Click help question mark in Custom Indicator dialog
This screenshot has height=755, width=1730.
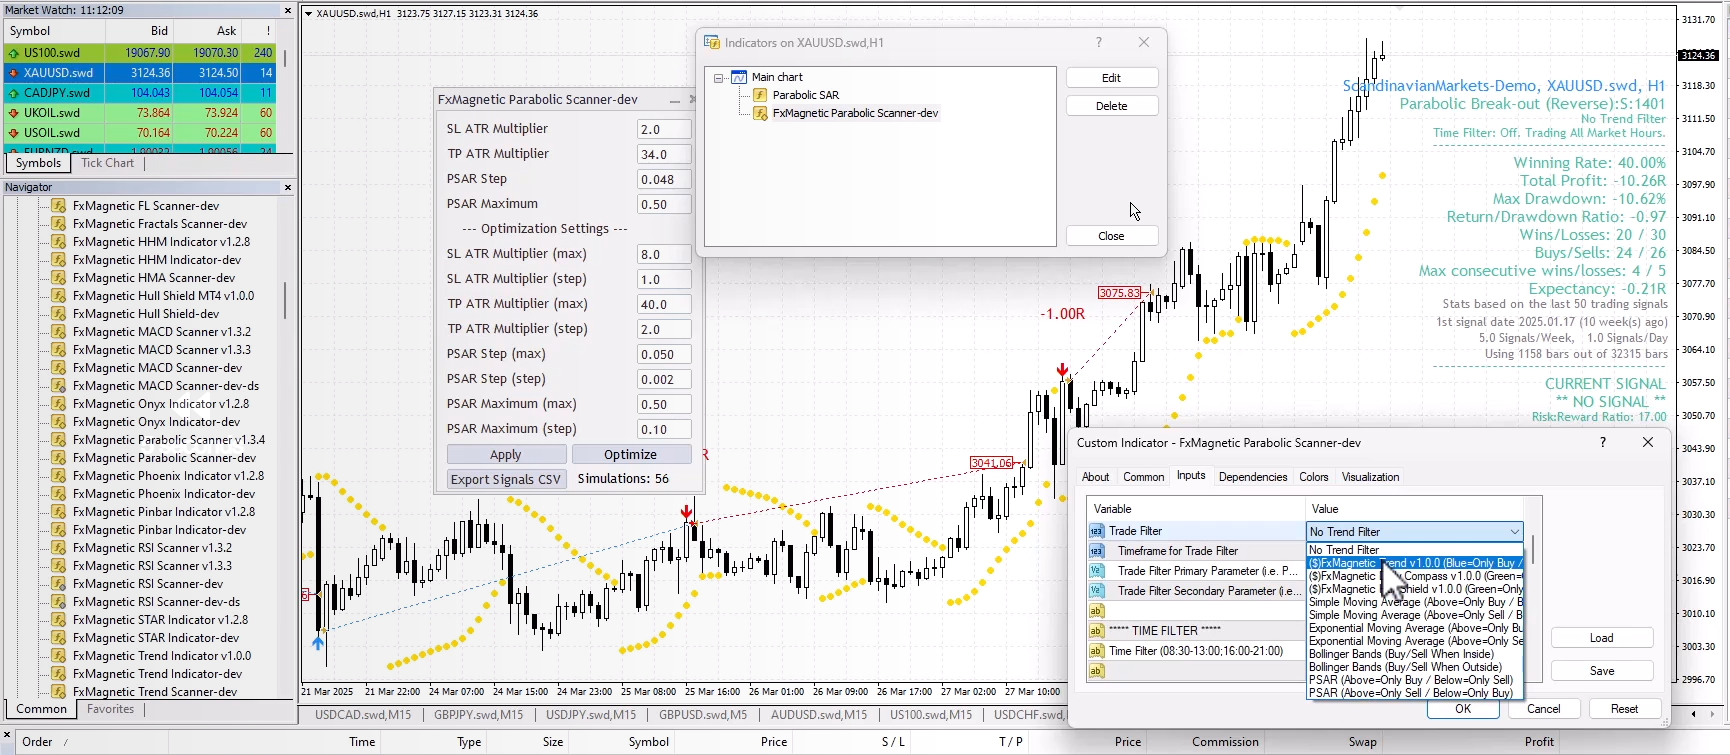pyautogui.click(x=1602, y=442)
